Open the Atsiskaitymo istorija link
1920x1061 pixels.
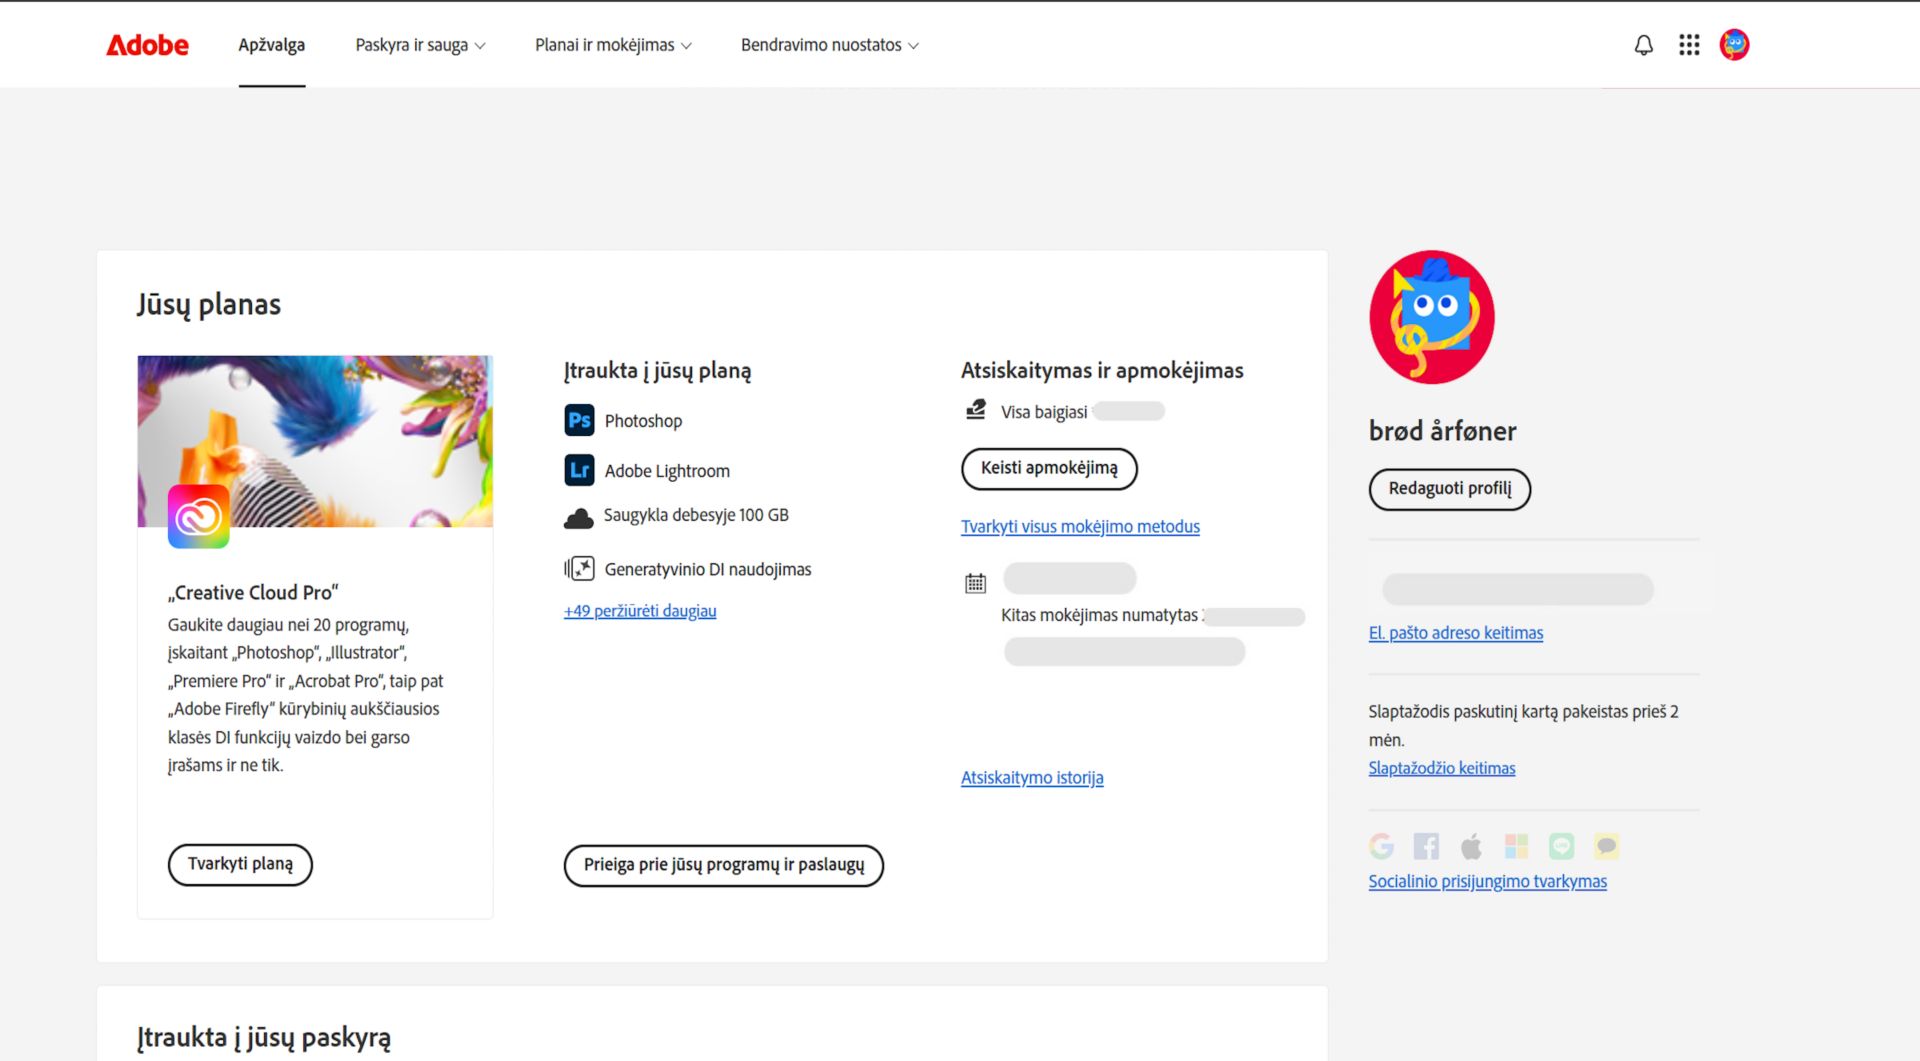tap(1032, 777)
